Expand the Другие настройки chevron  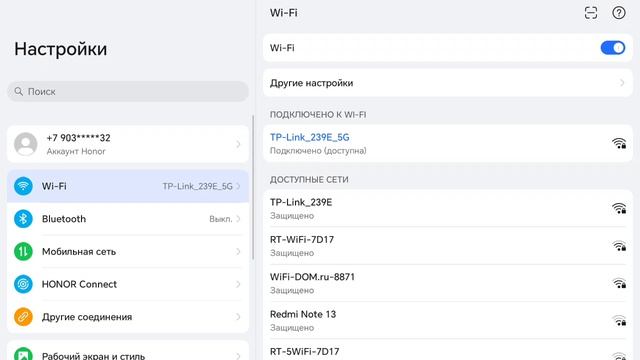[x=622, y=83]
